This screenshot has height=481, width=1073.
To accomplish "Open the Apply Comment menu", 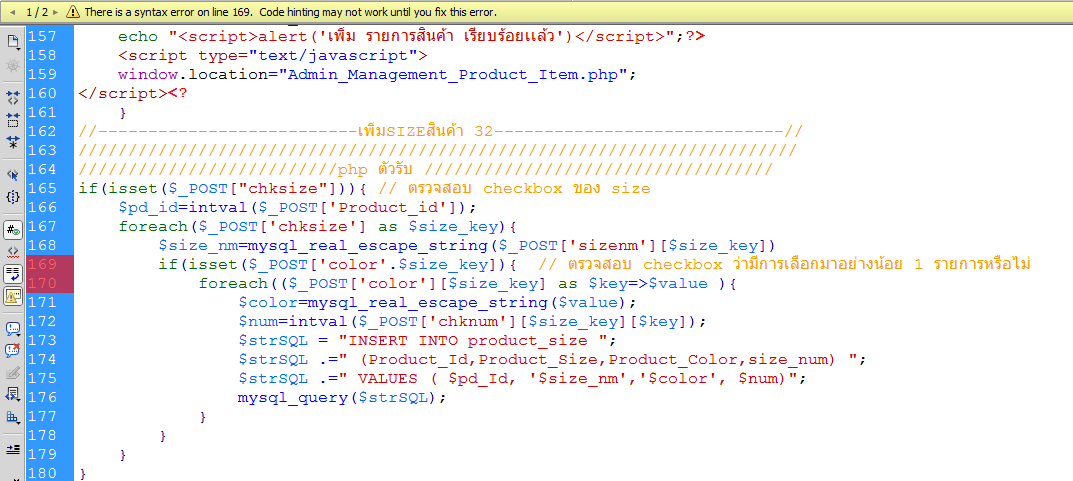I will click(x=13, y=328).
